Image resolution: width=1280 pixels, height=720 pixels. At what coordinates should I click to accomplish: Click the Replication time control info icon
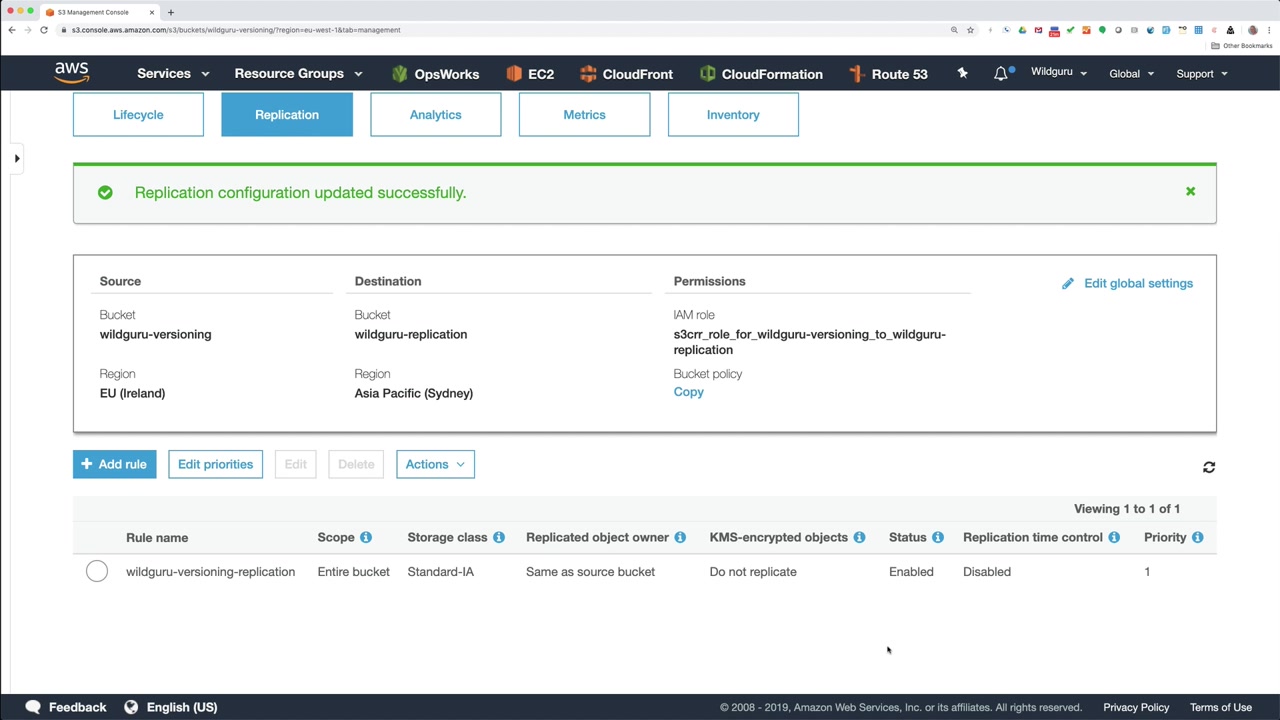[1114, 537]
